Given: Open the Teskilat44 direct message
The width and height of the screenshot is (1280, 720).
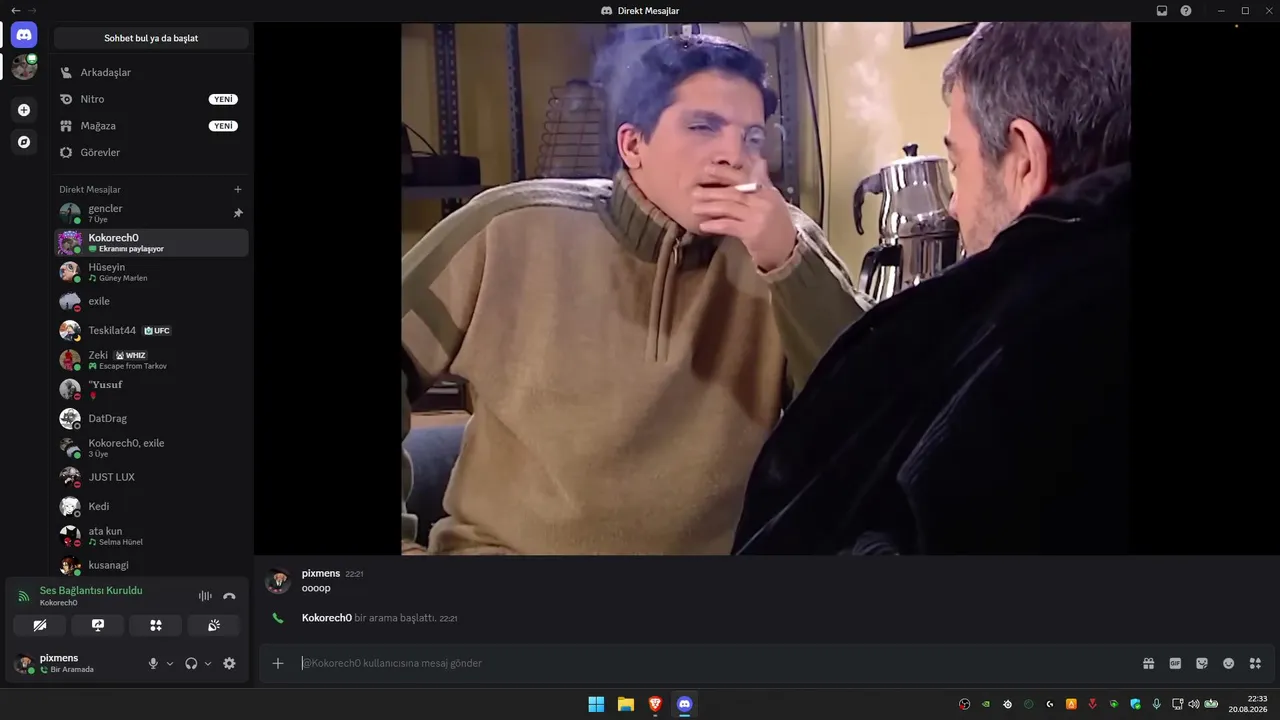Looking at the screenshot, I should [151, 330].
